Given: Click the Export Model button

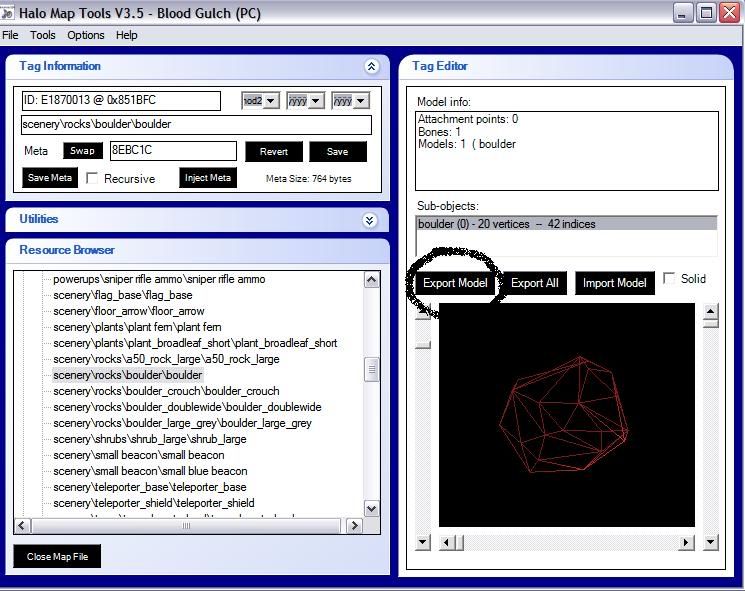Looking at the screenshot, I should point(455,283).
